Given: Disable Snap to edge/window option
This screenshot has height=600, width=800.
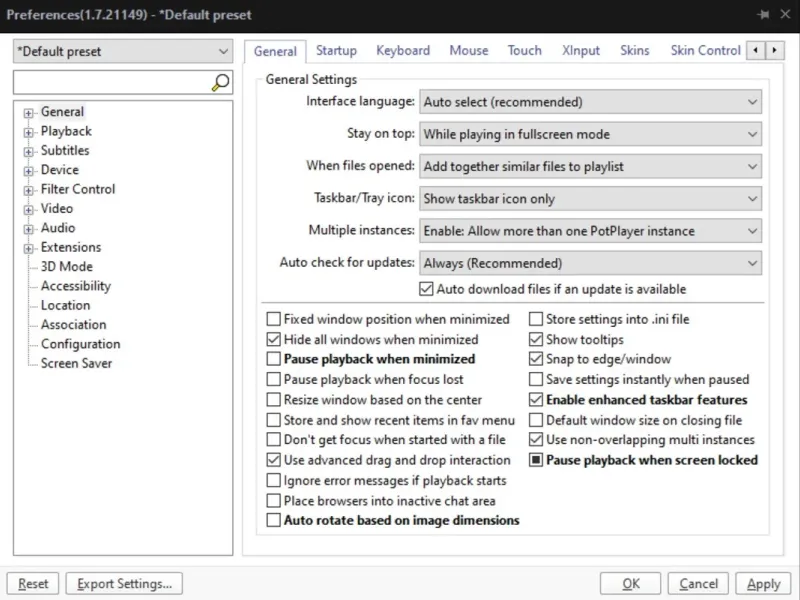Looking at the screenshot, I should (x=536, y=360).
